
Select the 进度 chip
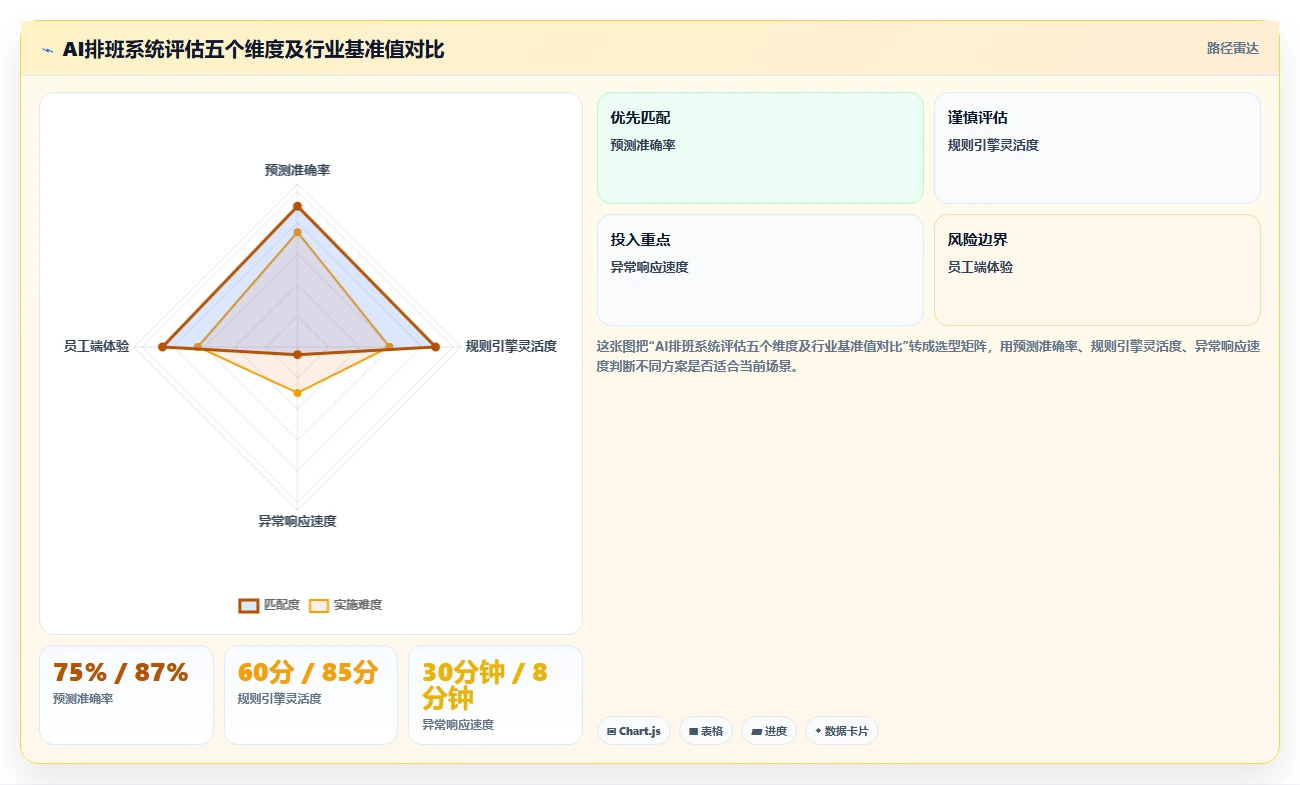point(769,731)
